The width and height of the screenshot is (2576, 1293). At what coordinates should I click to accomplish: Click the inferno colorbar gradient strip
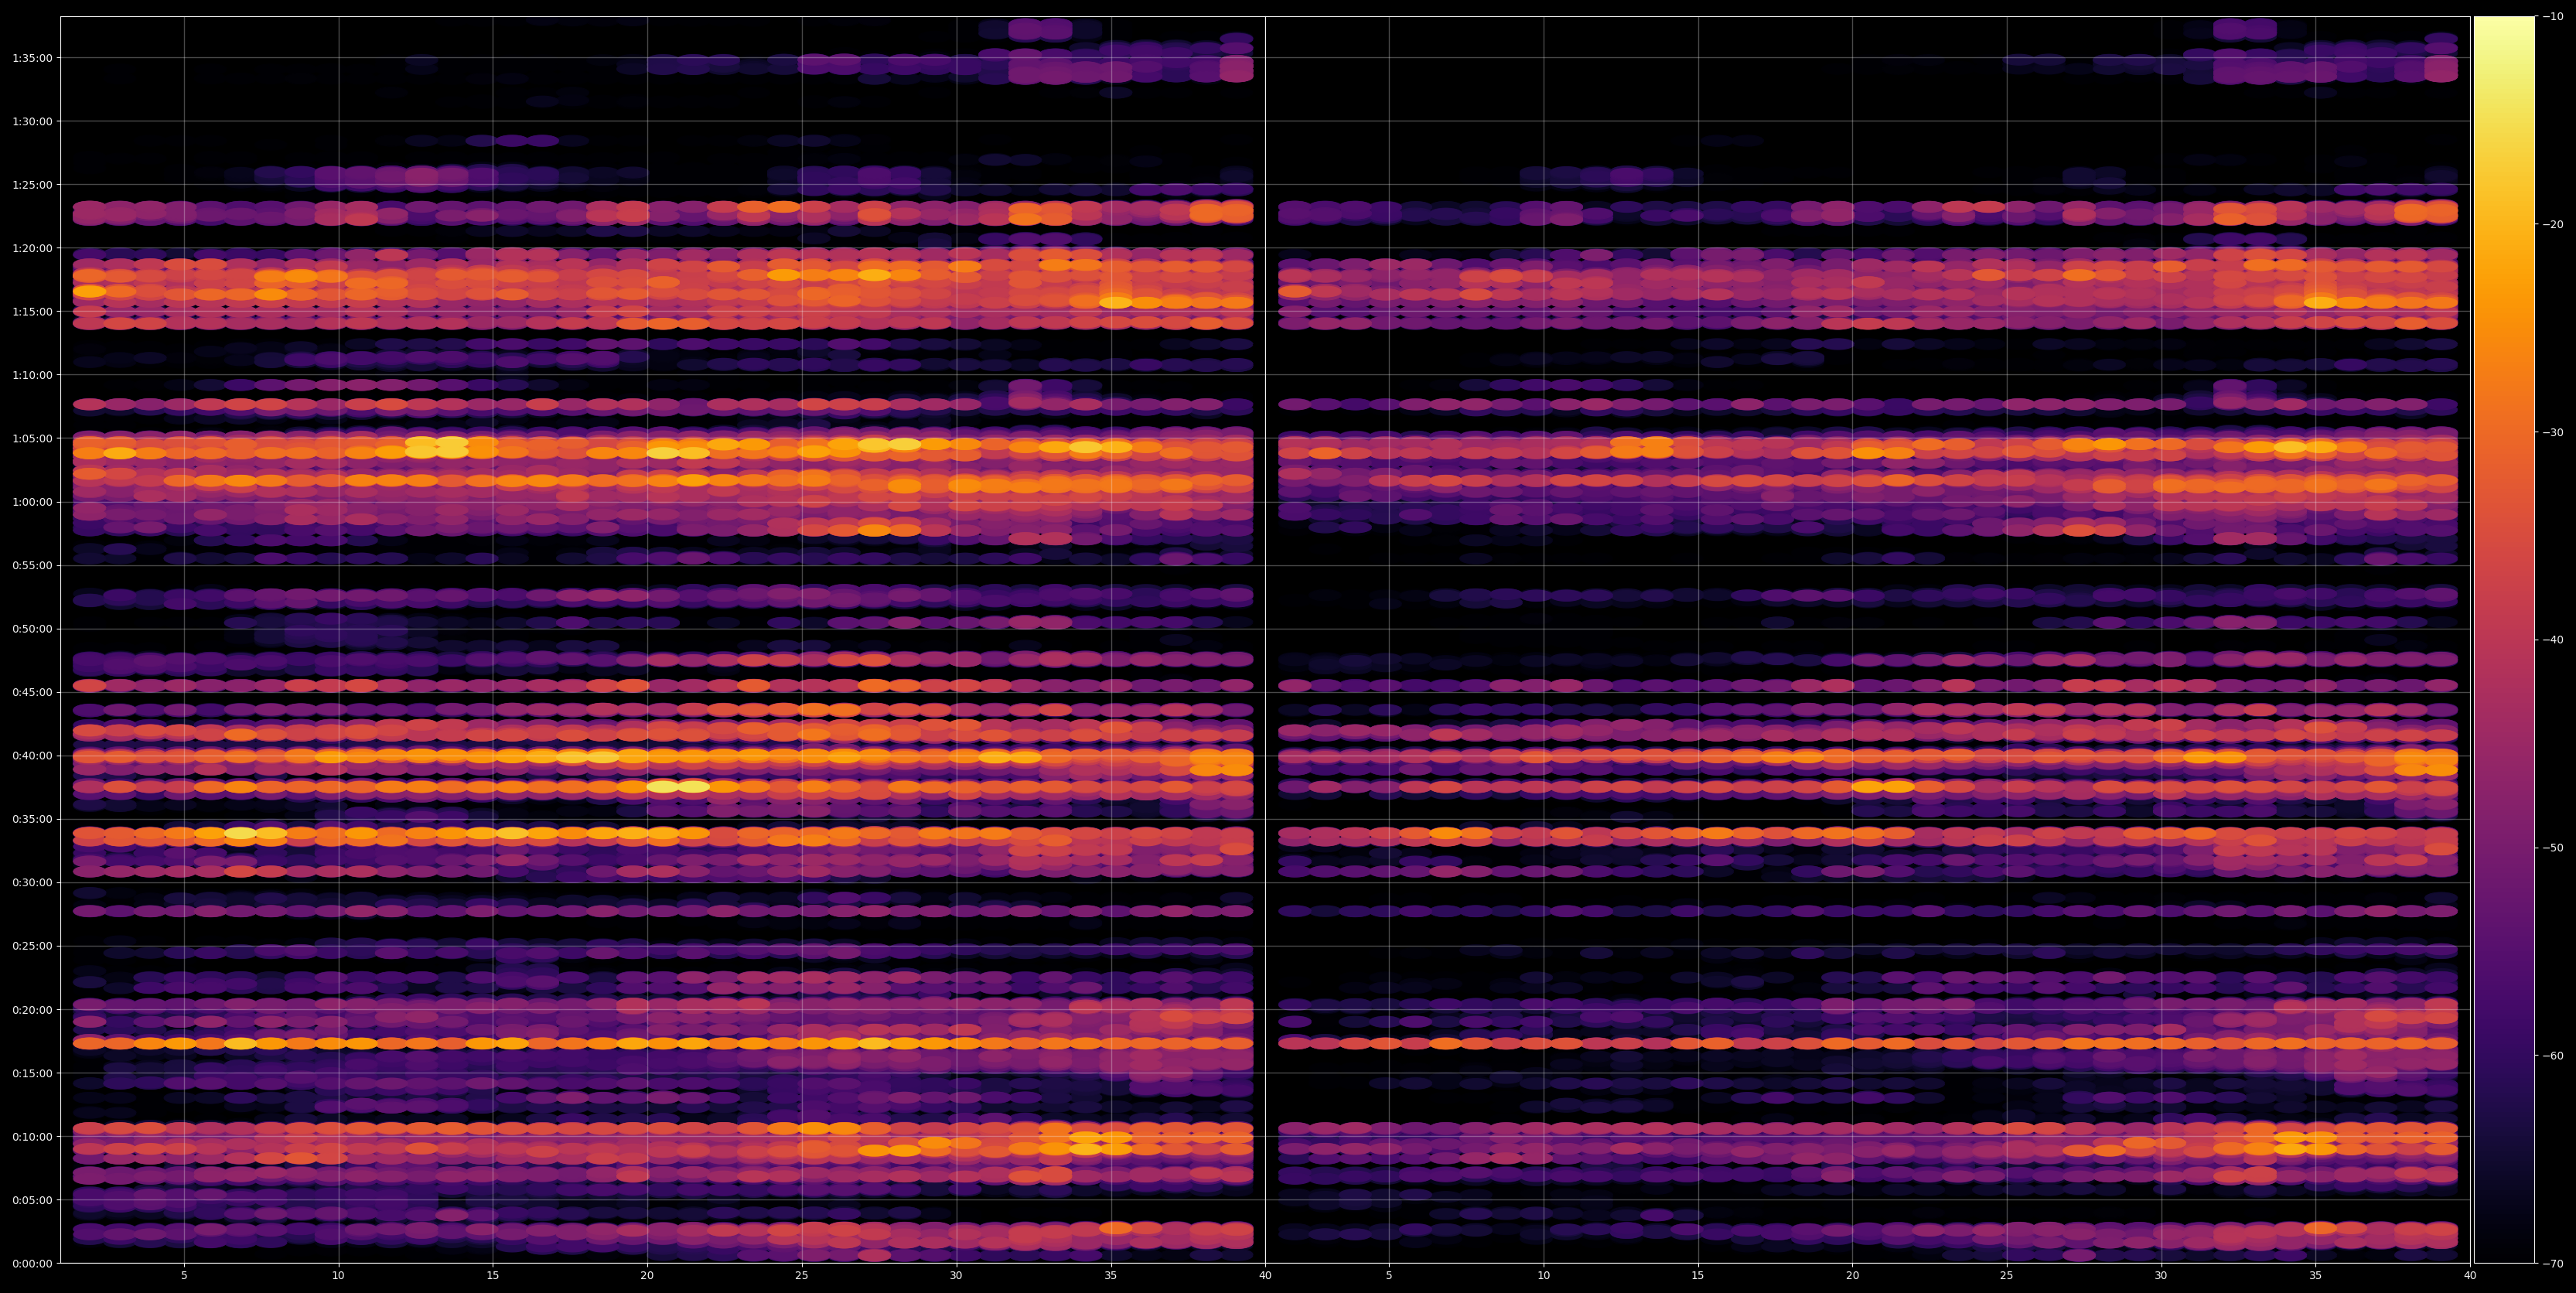[2504, 640]
